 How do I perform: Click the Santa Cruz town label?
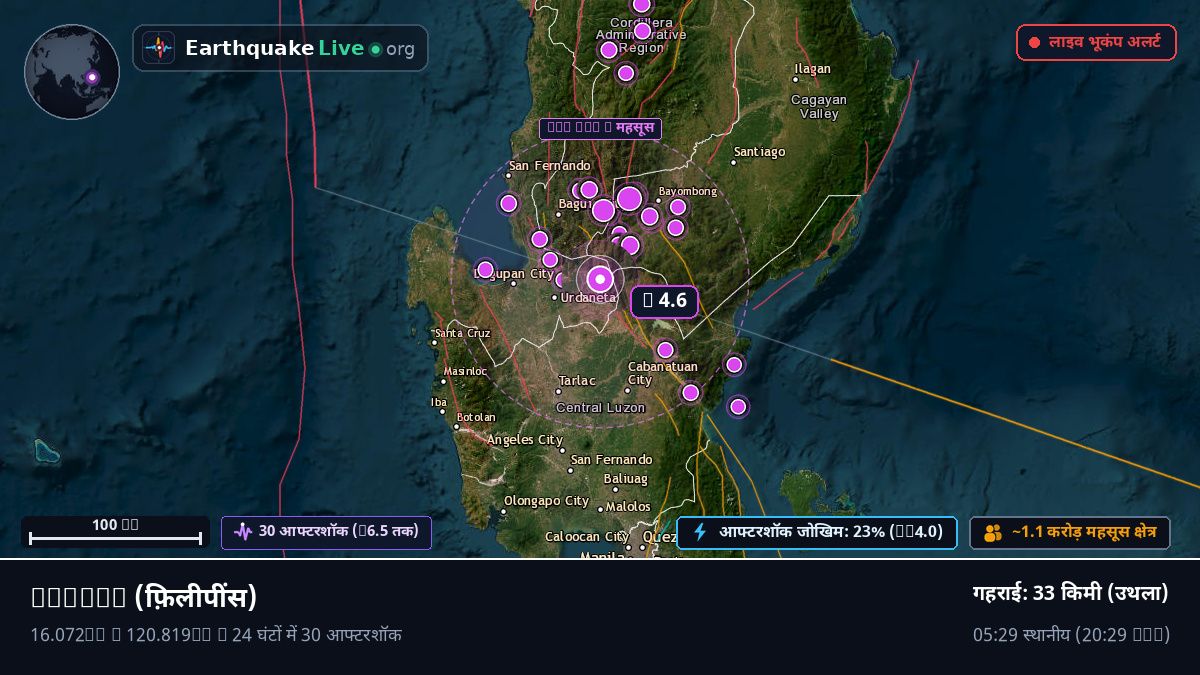pos(462,333)
